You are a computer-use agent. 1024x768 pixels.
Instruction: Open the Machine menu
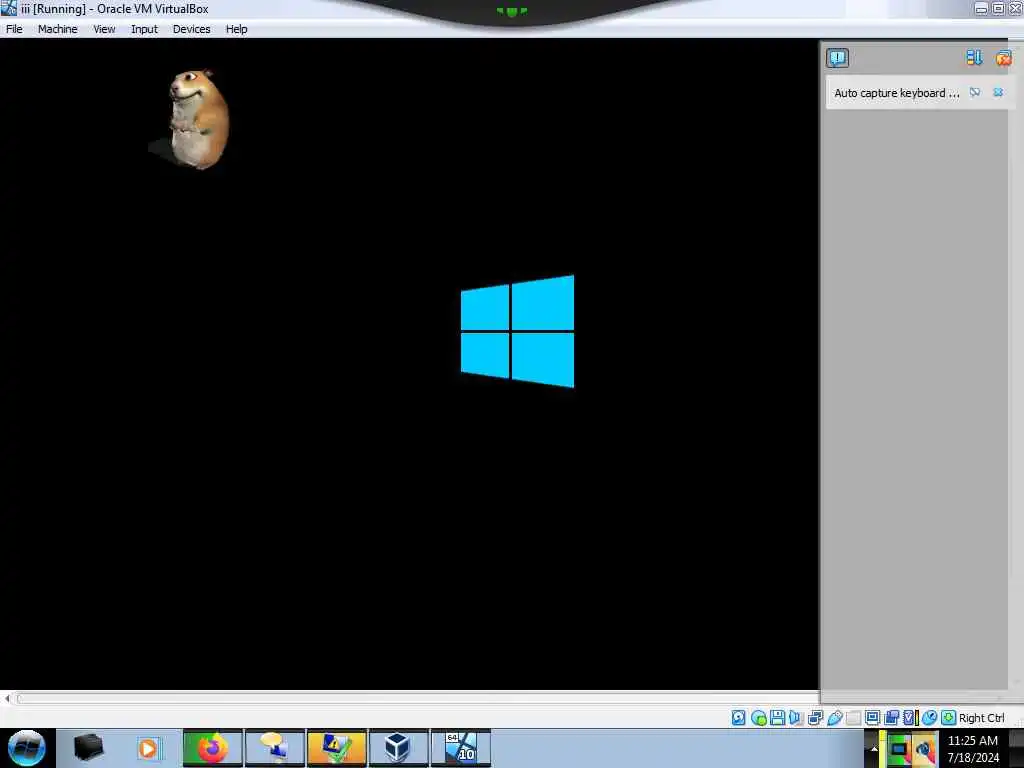[57, 29]
